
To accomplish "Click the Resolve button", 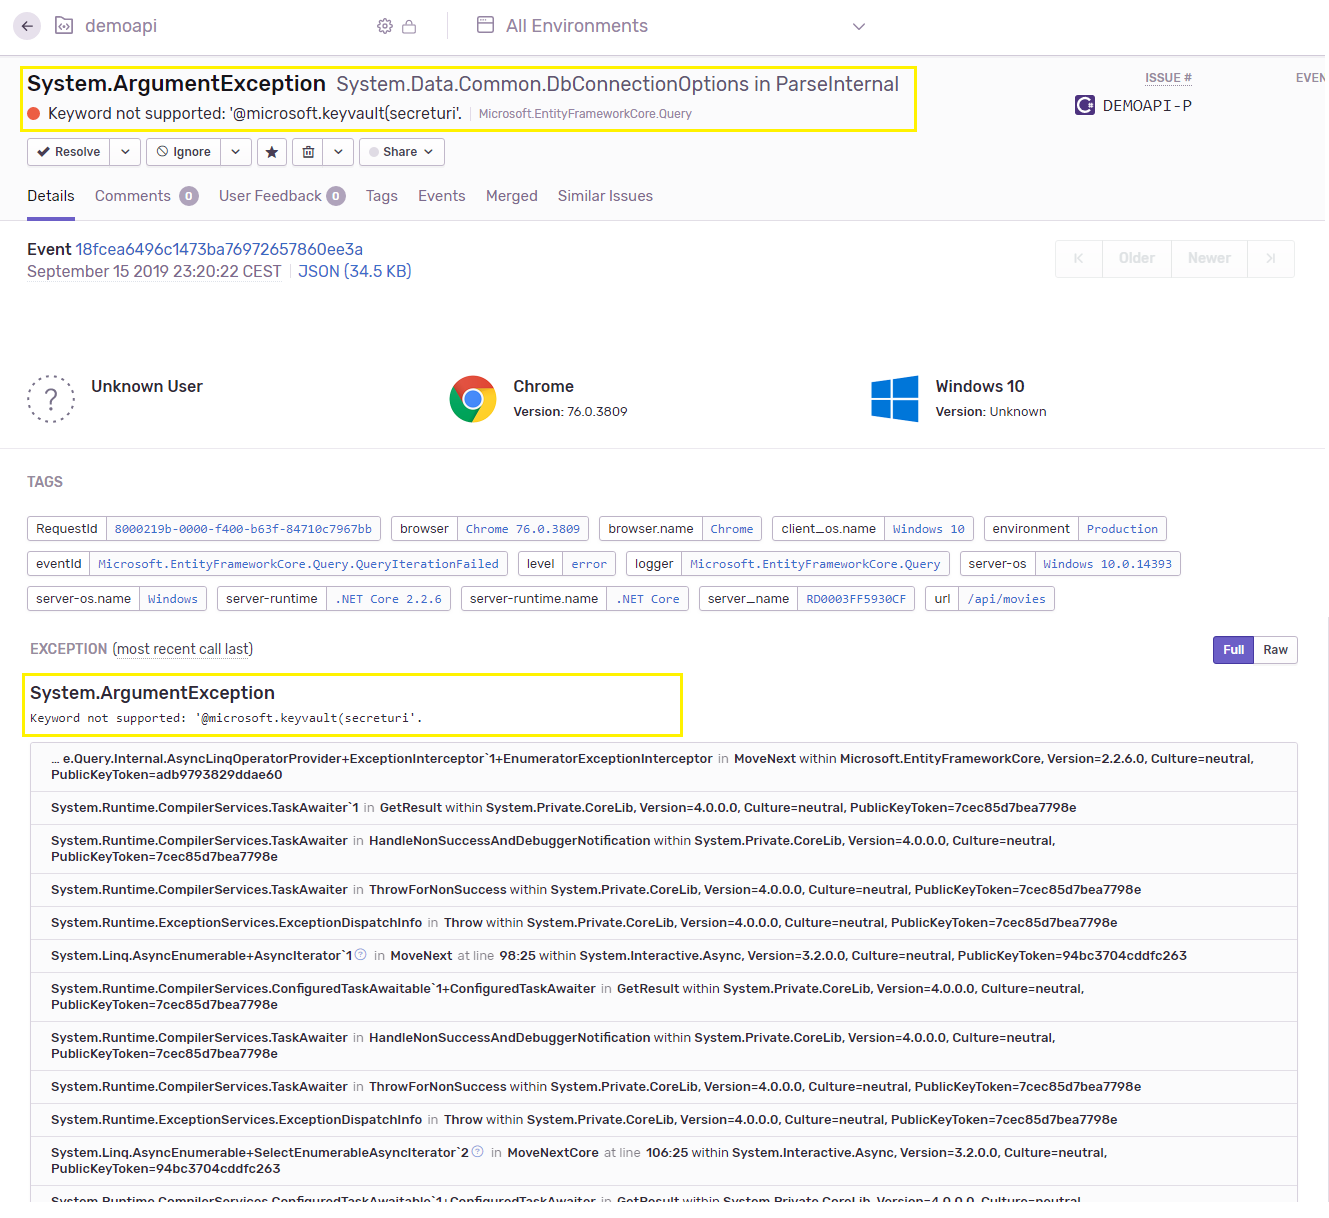I will click(x=69, y=152).
